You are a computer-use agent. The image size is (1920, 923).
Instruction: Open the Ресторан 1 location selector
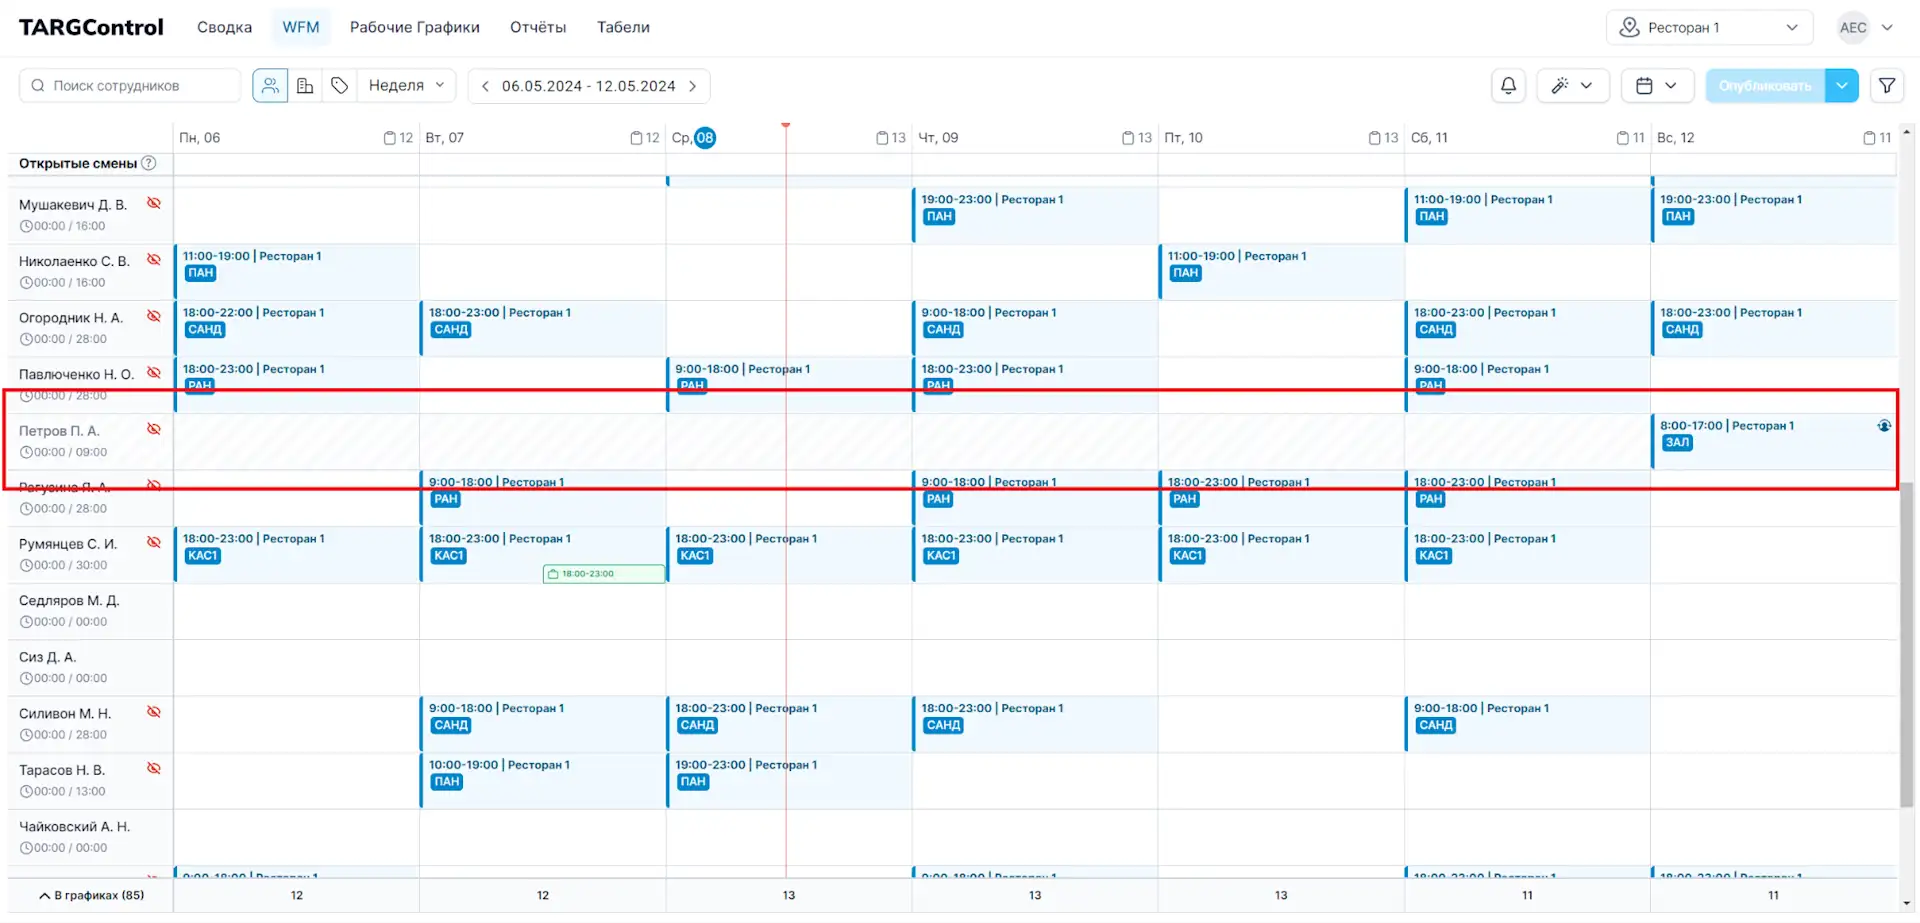pyautogui.click(x=1709, y=28)
